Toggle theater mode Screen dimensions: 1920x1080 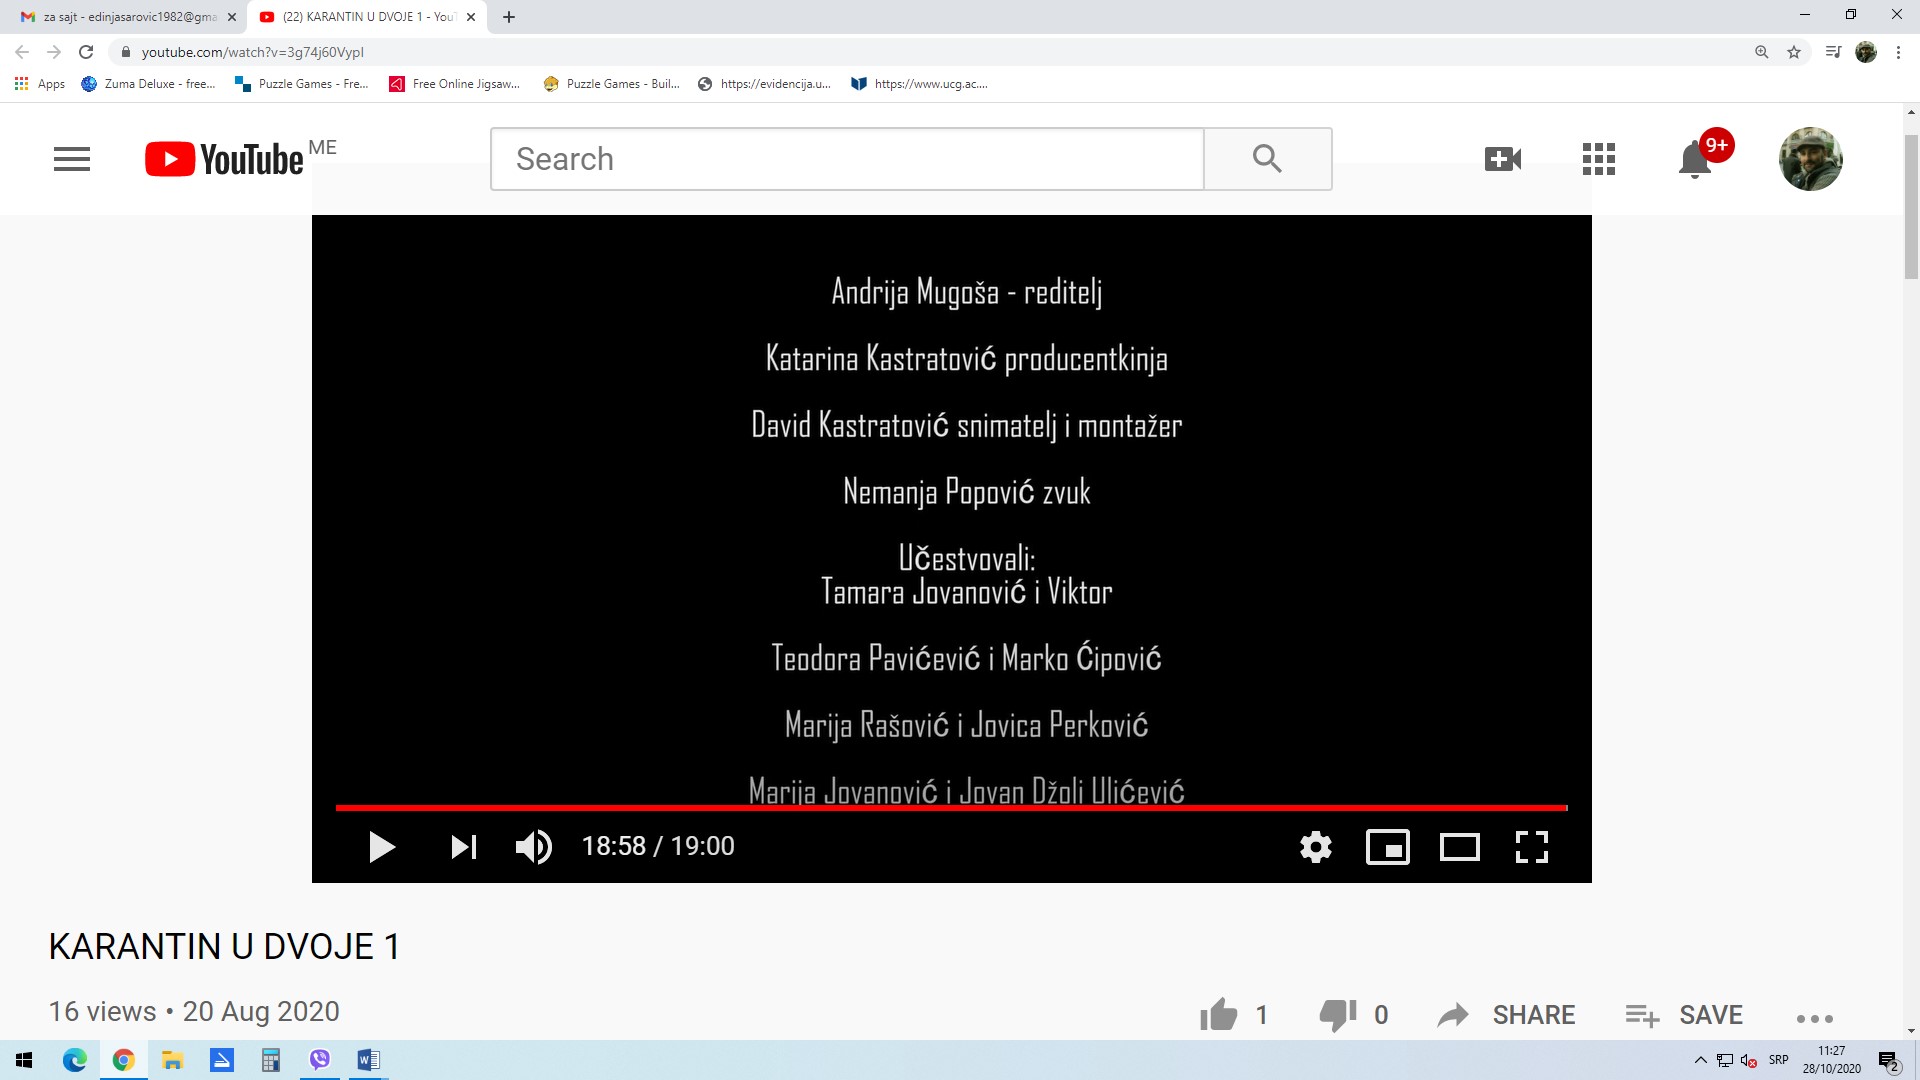1460,847
